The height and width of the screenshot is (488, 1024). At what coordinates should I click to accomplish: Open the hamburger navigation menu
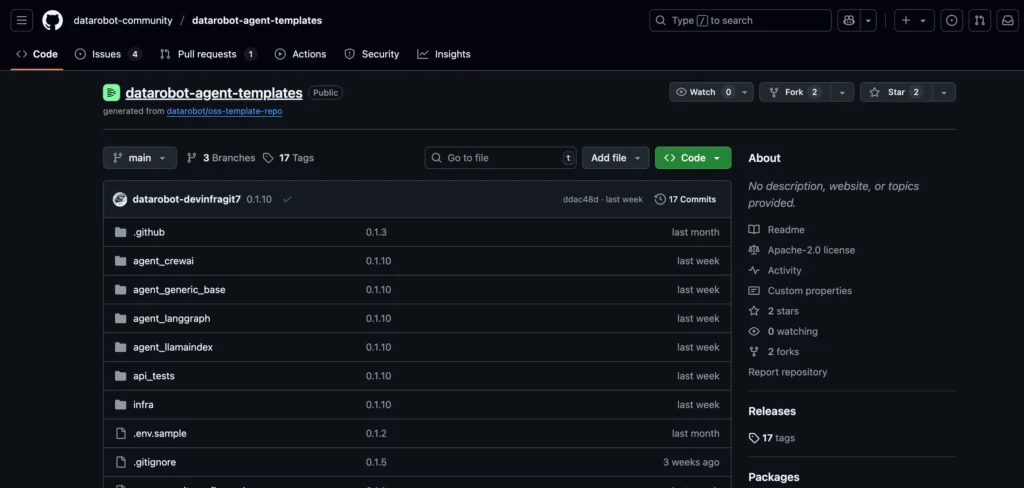22,20
